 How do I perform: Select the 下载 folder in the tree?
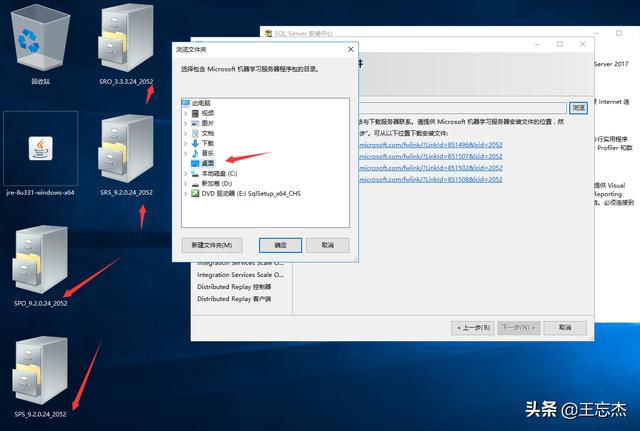208,143
